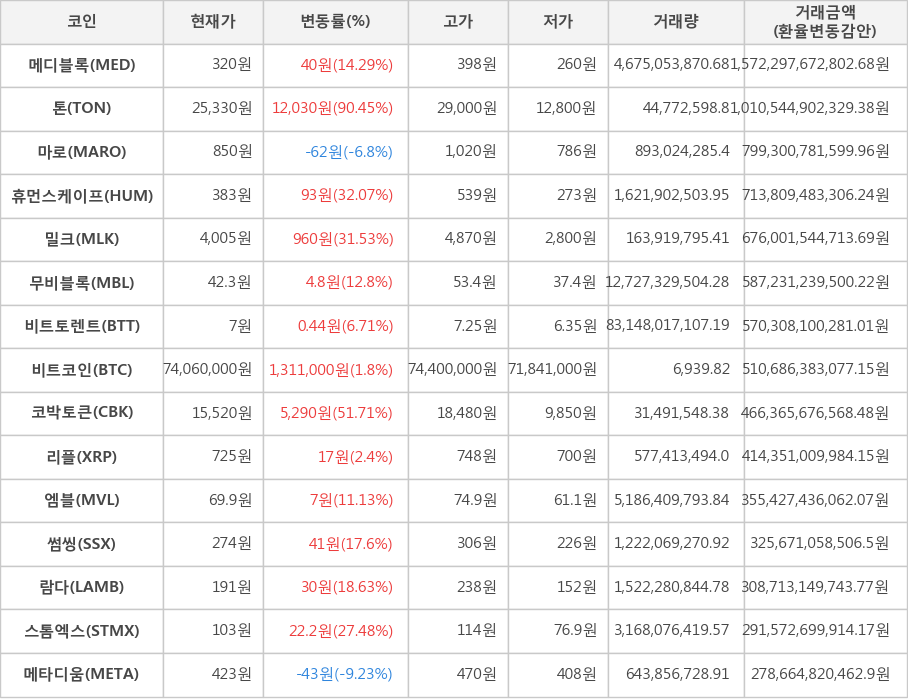The height and width of the screenshot is (700, 908).
Task: Open the 메디블록(MED) coin row
Action: (82, 65)
